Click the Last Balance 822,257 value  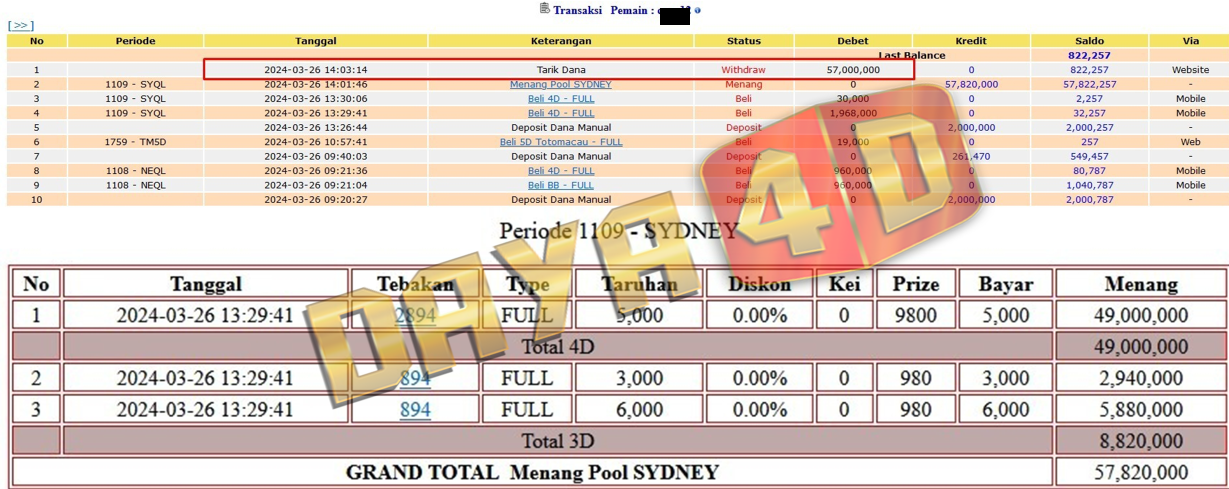[1089, 56]
